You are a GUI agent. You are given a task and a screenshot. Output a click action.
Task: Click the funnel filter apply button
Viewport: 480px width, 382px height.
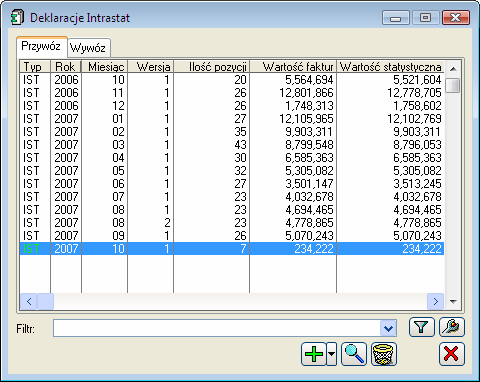[422, 327]
